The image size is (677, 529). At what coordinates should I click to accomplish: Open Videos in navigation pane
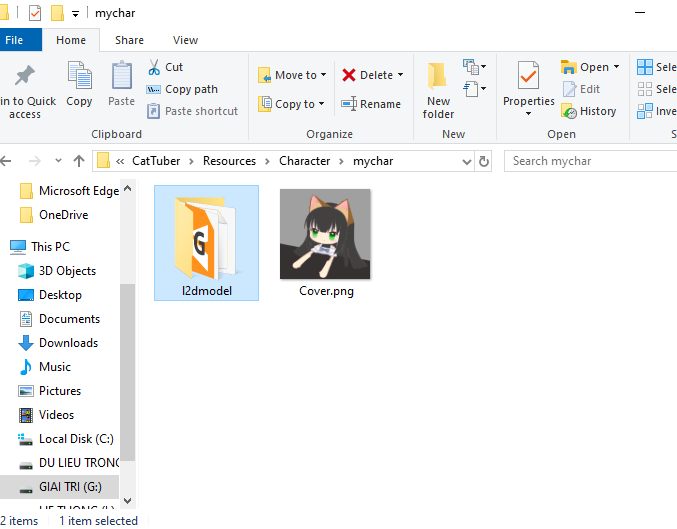[x=46, y=415]
